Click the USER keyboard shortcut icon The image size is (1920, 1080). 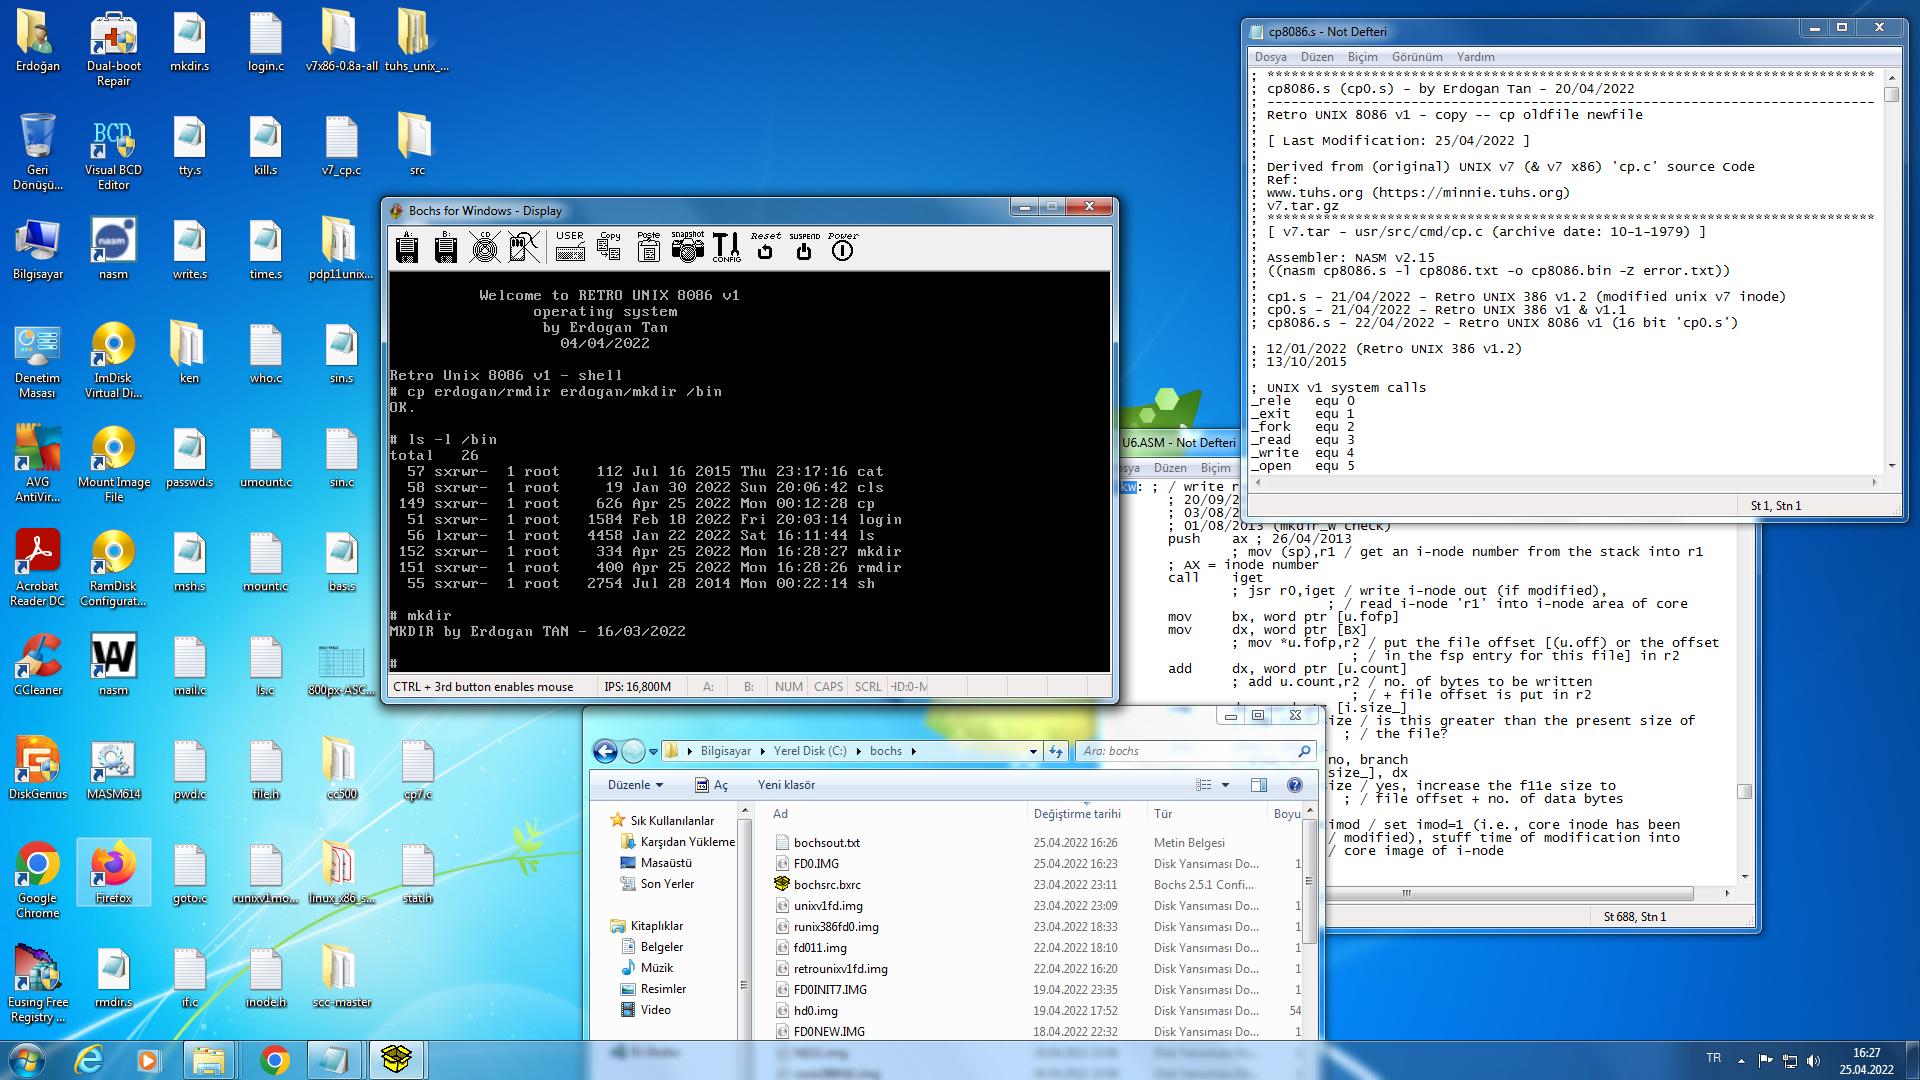(x=570, y=247)
